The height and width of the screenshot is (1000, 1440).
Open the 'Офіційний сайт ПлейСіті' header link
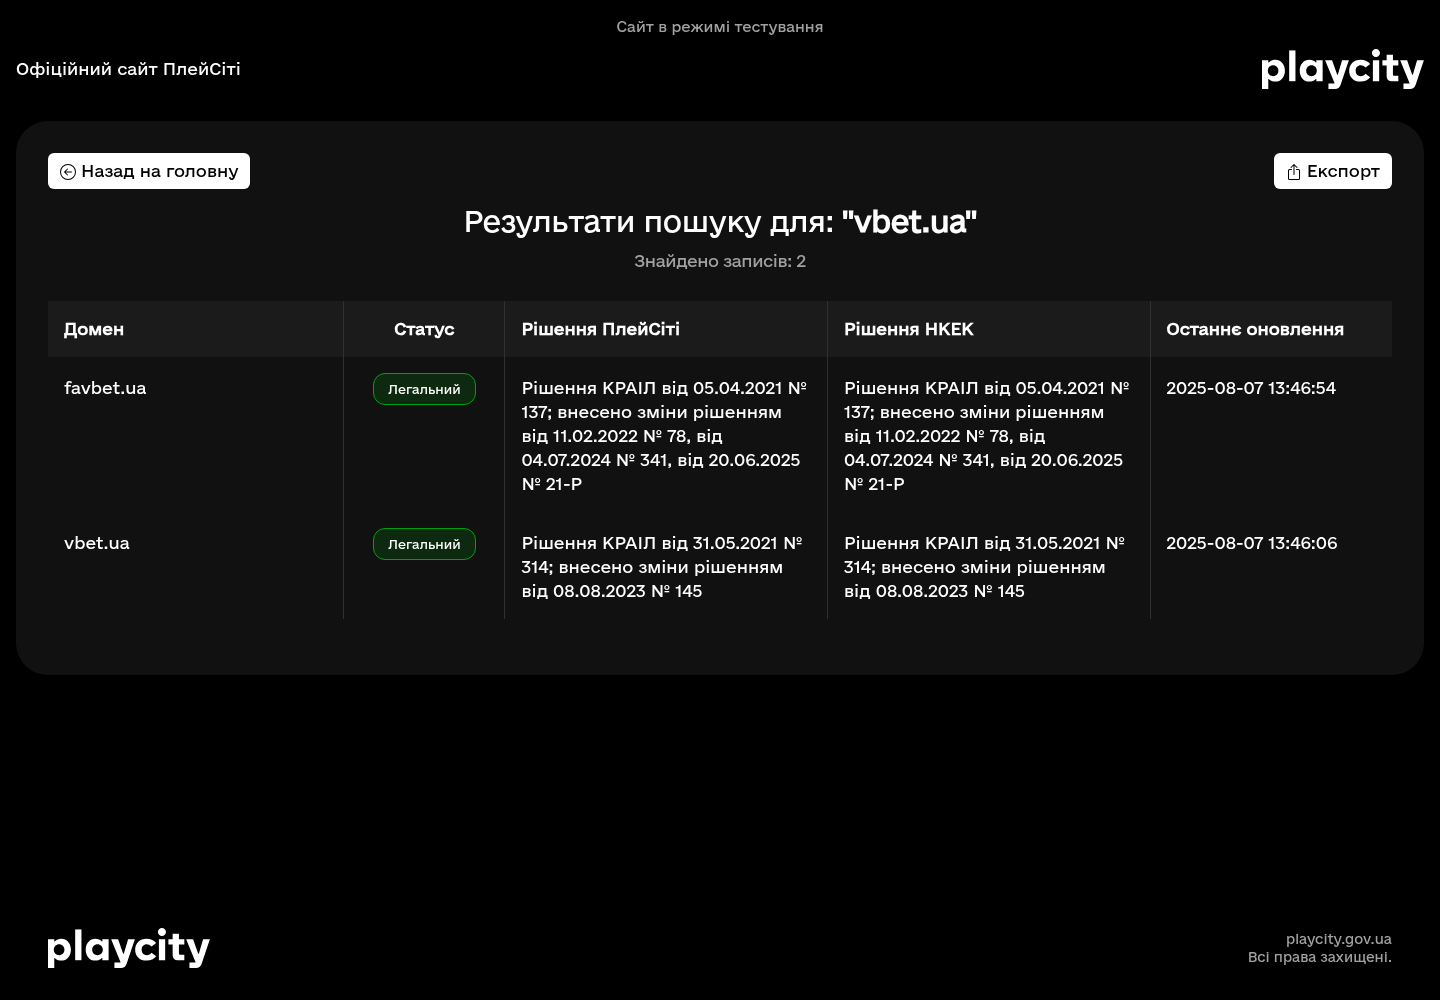(x=128, y=69)
